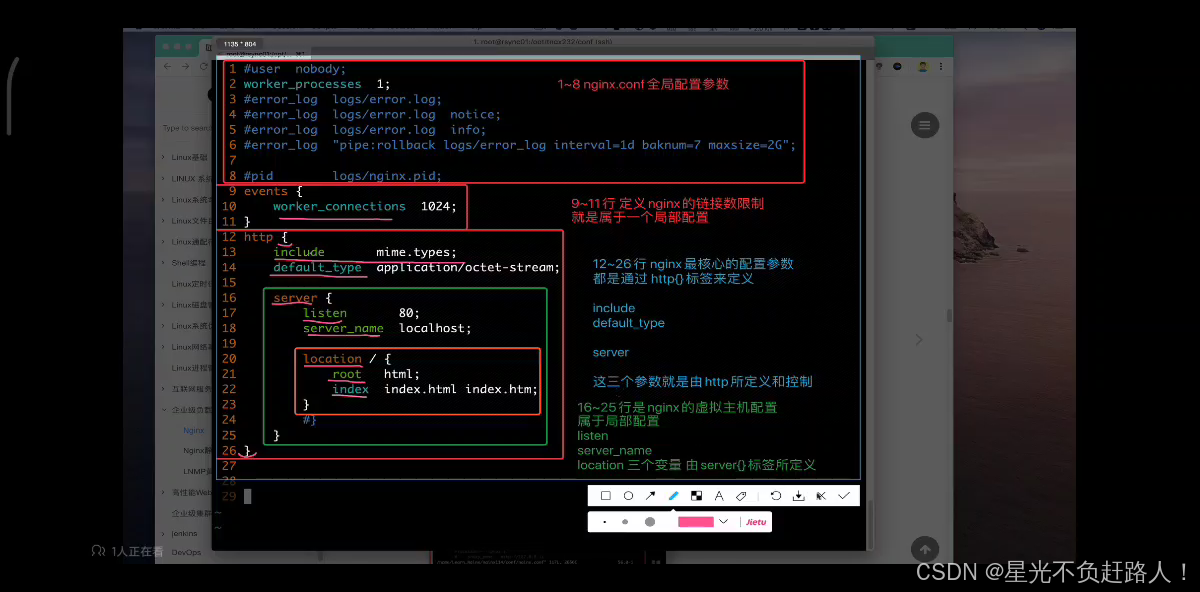Click next-page chevron on right side
Screen dimensions: 1200x592
[x=920, y=340]
